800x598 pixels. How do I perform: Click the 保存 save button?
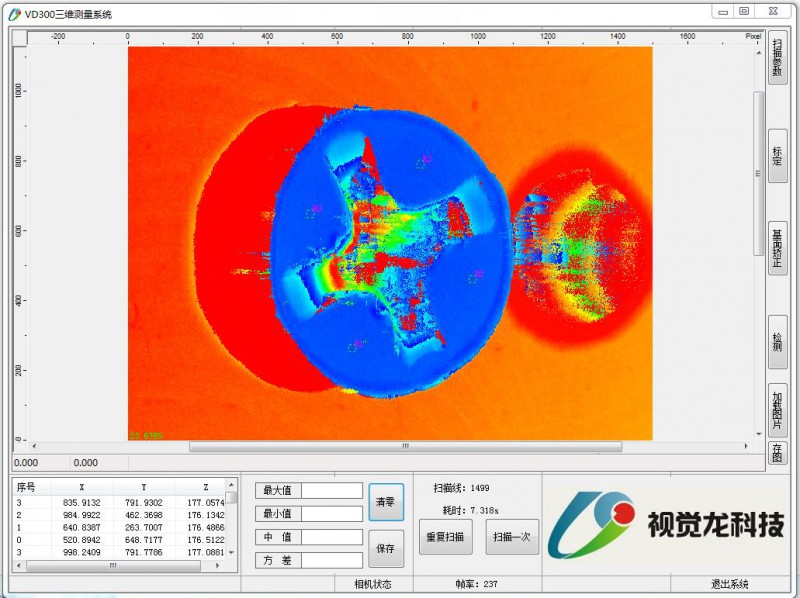[386, 549]
